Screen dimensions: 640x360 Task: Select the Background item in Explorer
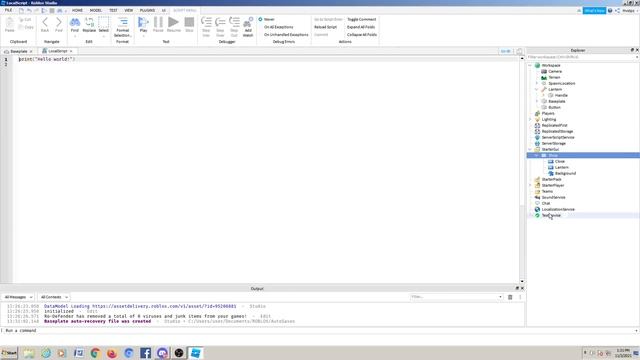[565, 173]
